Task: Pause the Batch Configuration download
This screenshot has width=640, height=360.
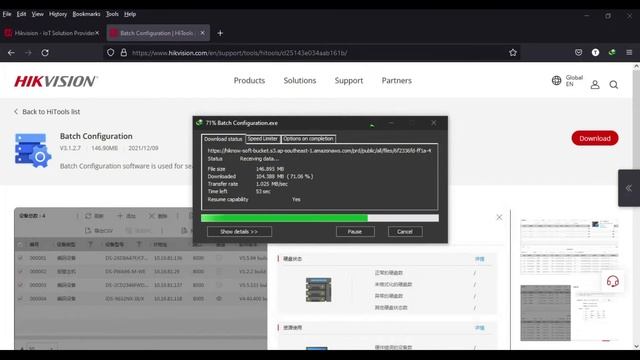Action: pos(355,231)
